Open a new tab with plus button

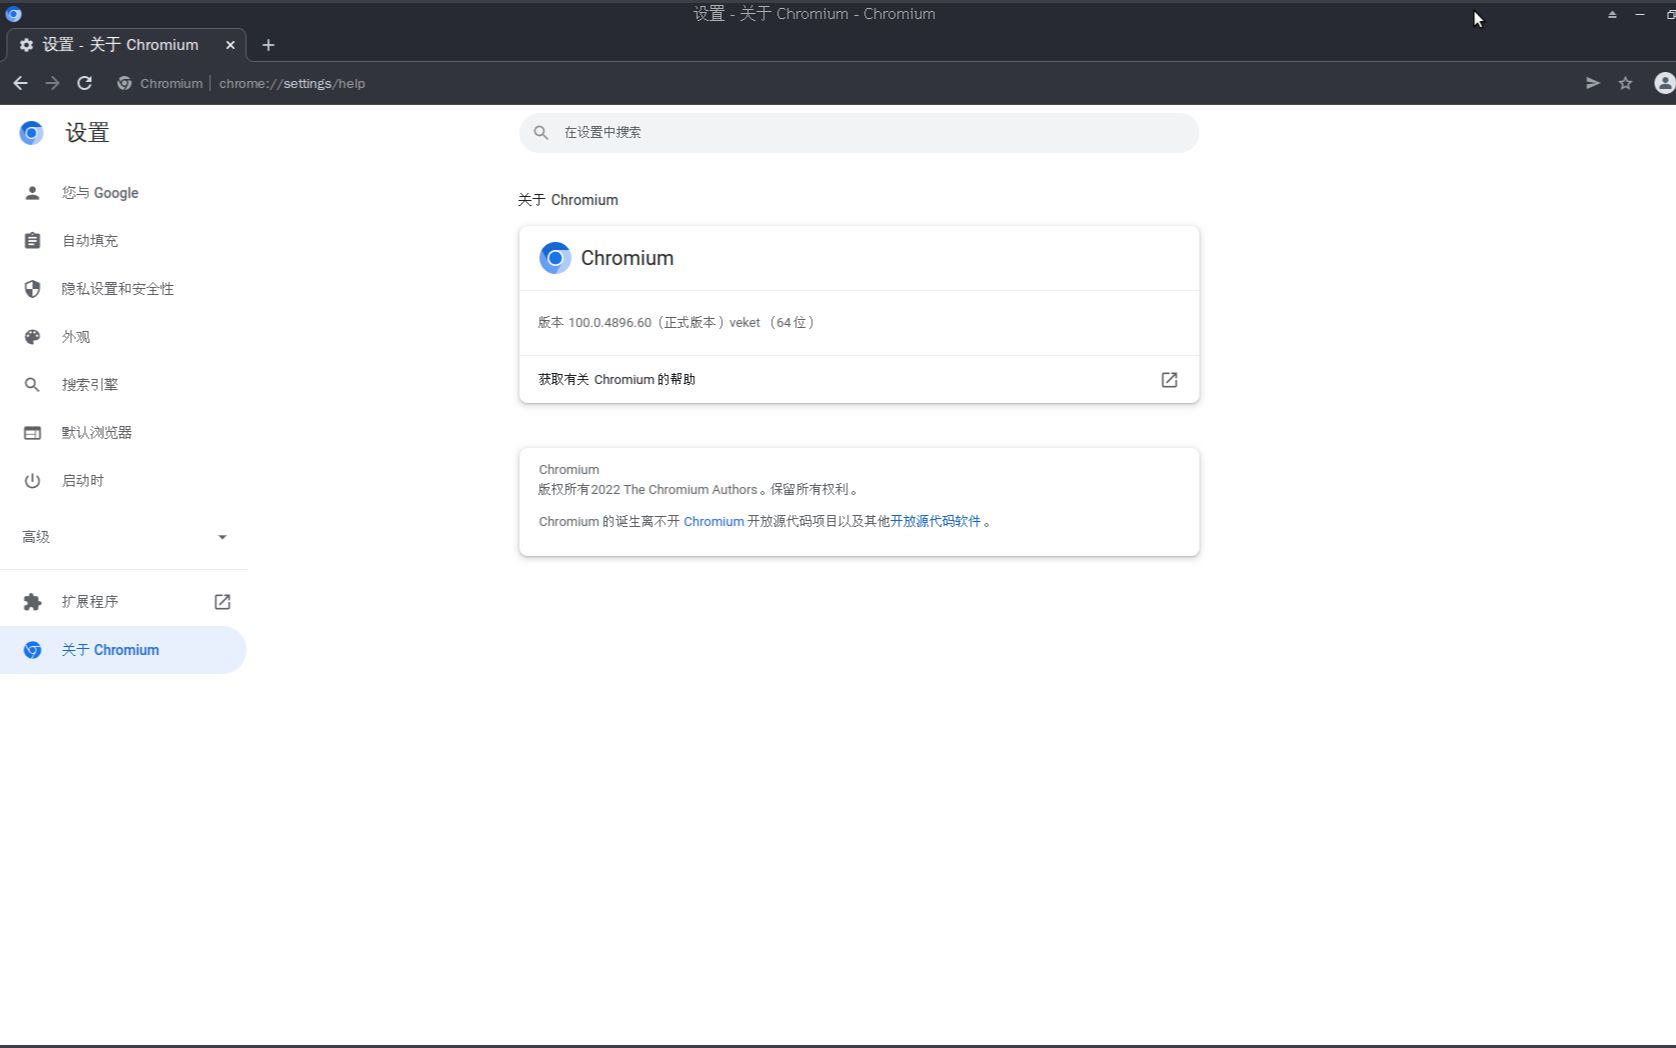point(268,45)
